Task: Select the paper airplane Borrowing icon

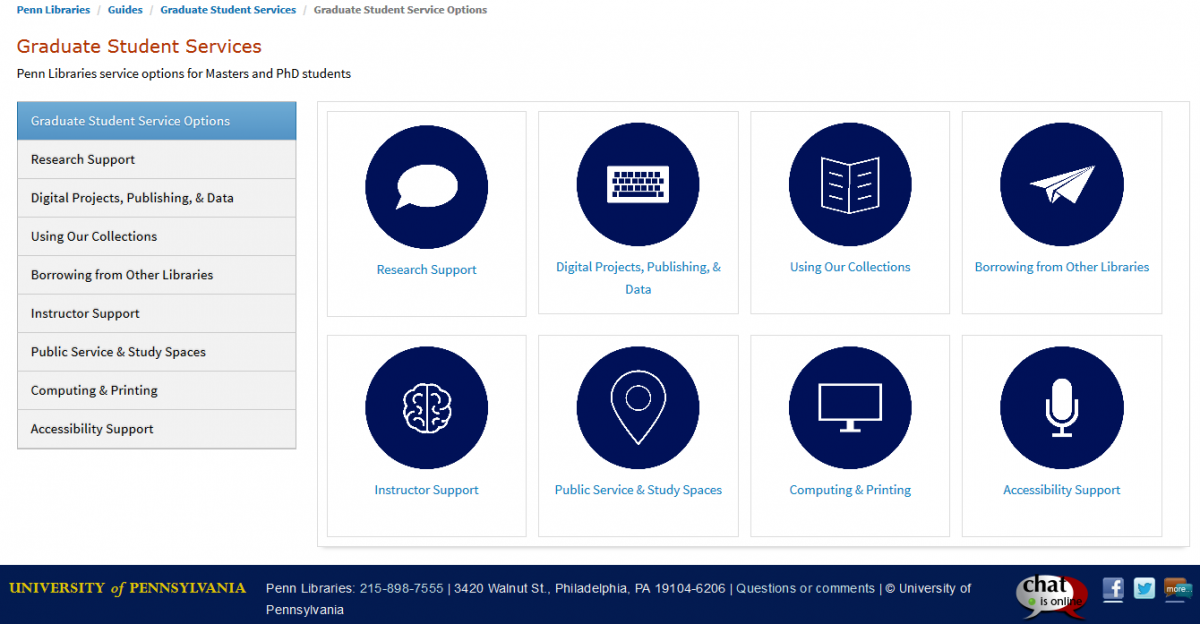Action: click(x=1062, y=184)
